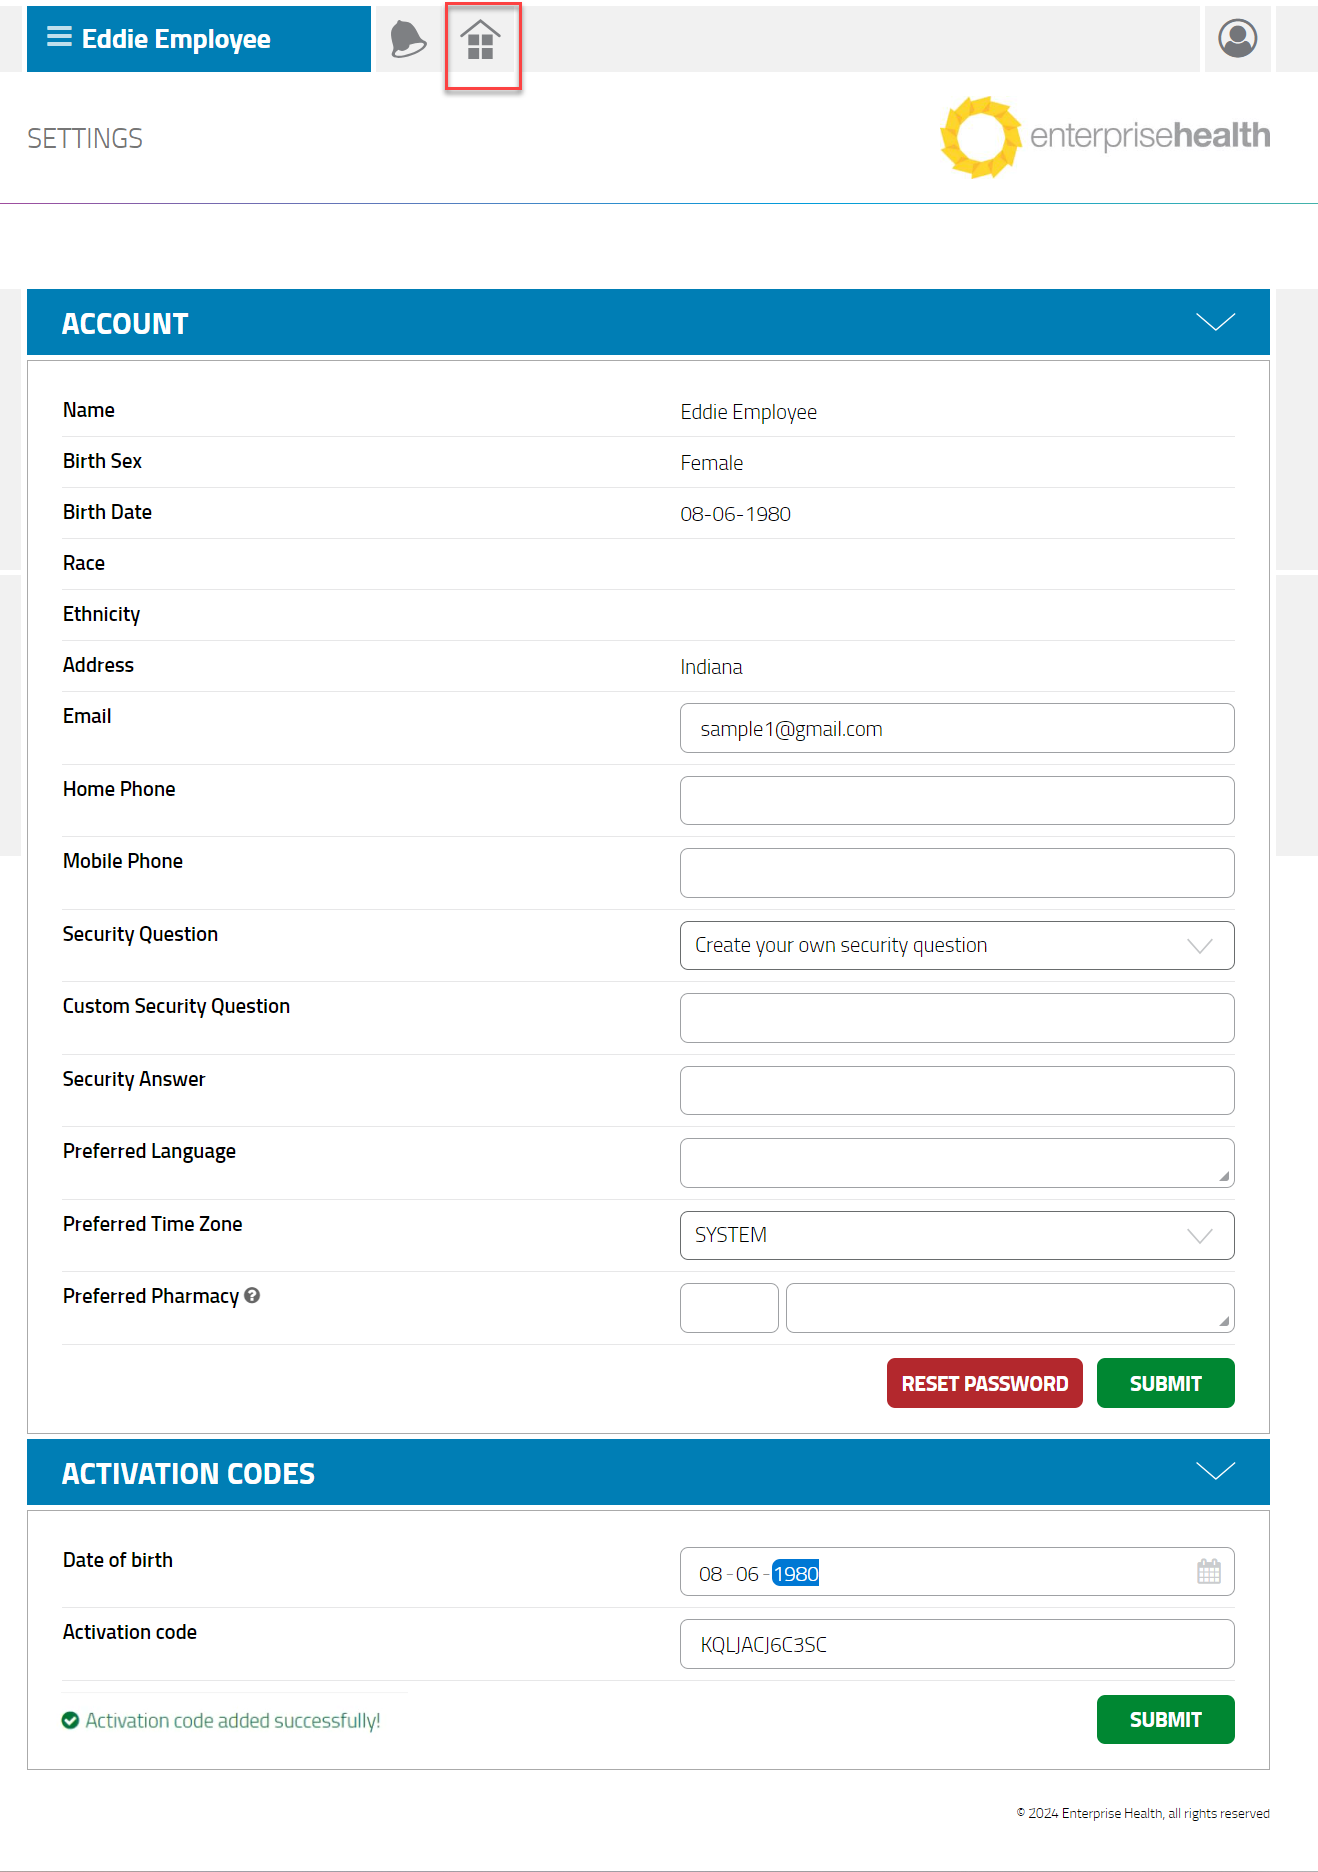
Task: Open the date of birth calendar picker
Action: point(1208,1572)
